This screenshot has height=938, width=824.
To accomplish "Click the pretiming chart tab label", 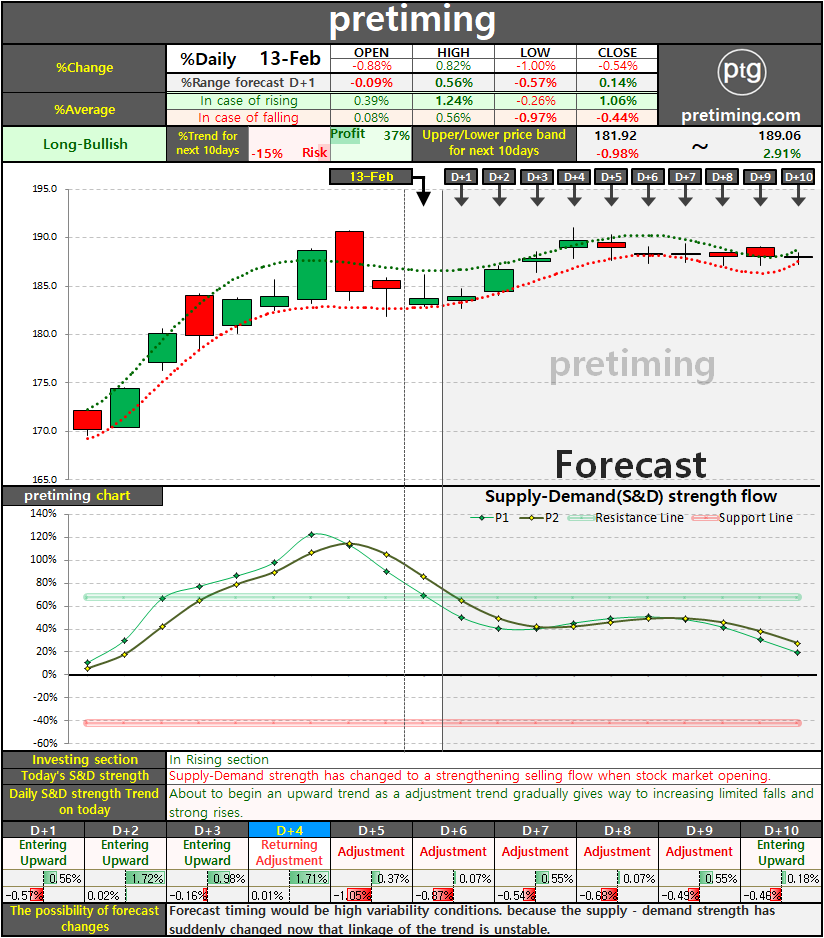I will click(x=82, y=496).
